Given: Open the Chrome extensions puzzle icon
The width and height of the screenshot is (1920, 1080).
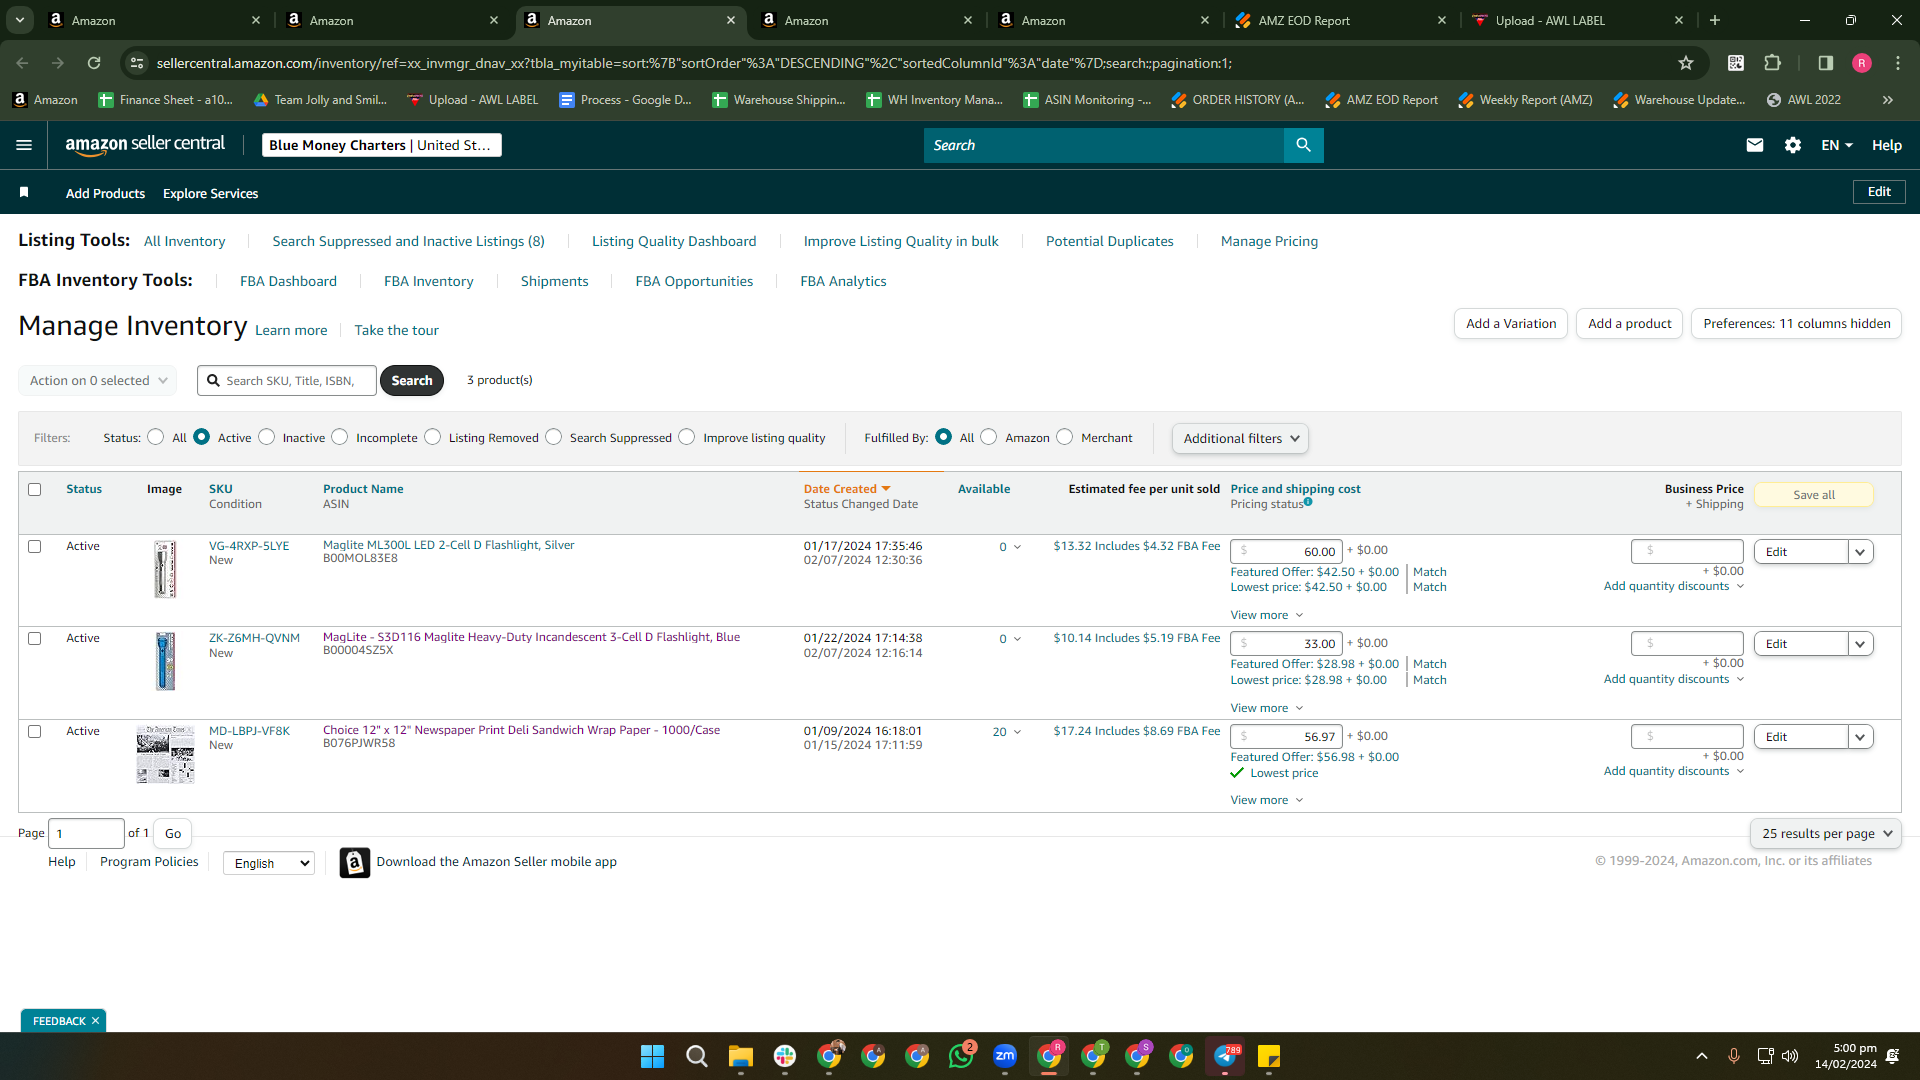Looking at the screenshot, I should (x=1773, y=63).
